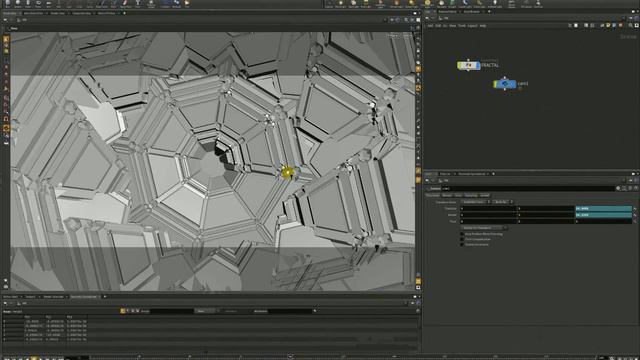
Task: Toggle Keep Position When Parenting checkbox
Action: [462, 234]
